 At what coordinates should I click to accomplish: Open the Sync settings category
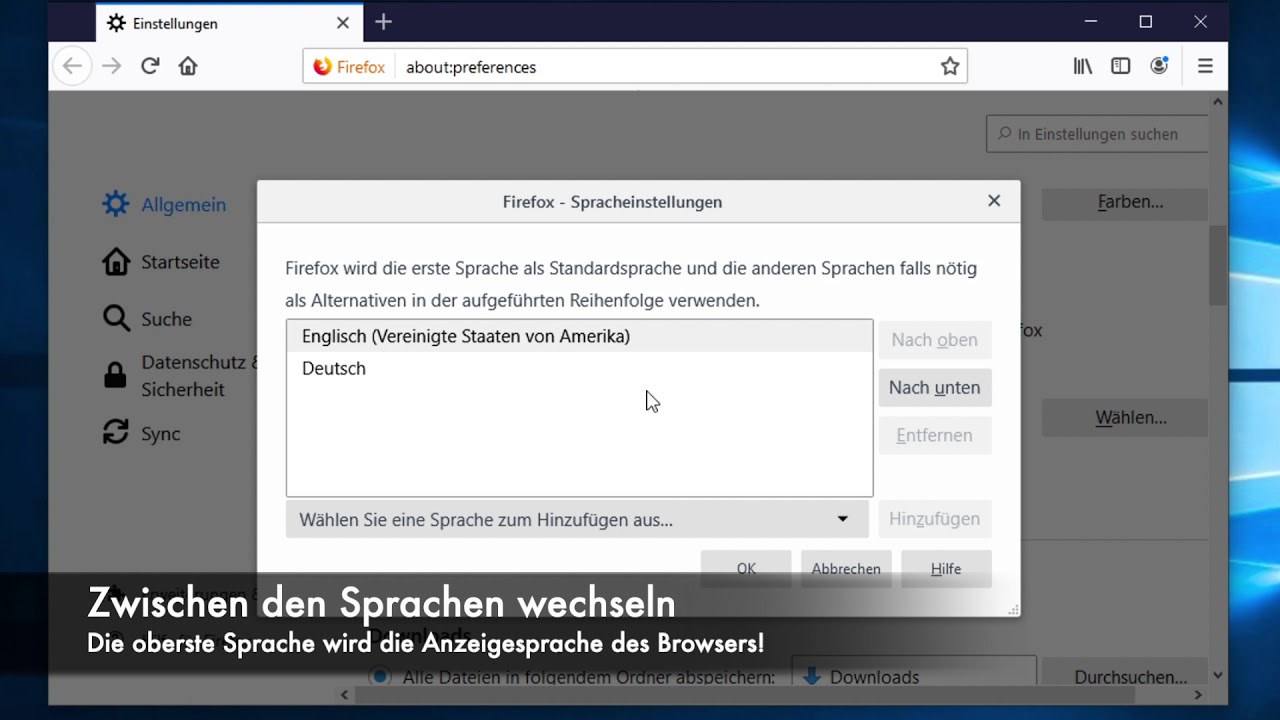[x=142, y=434]
